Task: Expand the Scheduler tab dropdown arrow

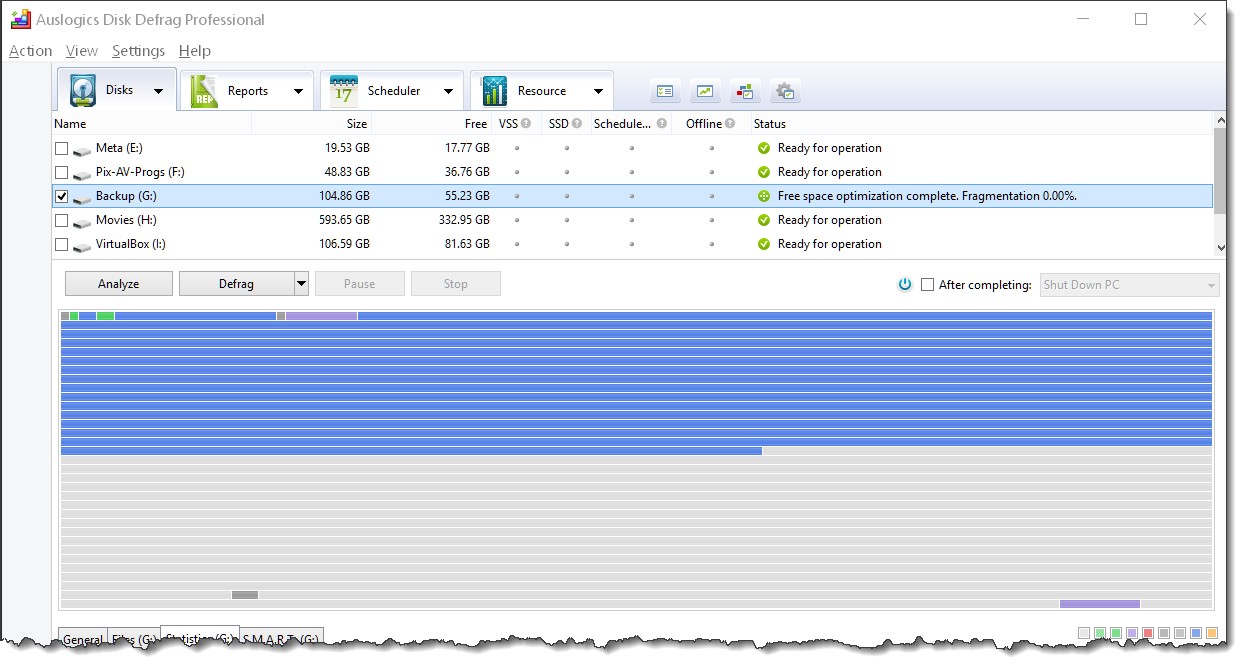Action: pos(448,91)
